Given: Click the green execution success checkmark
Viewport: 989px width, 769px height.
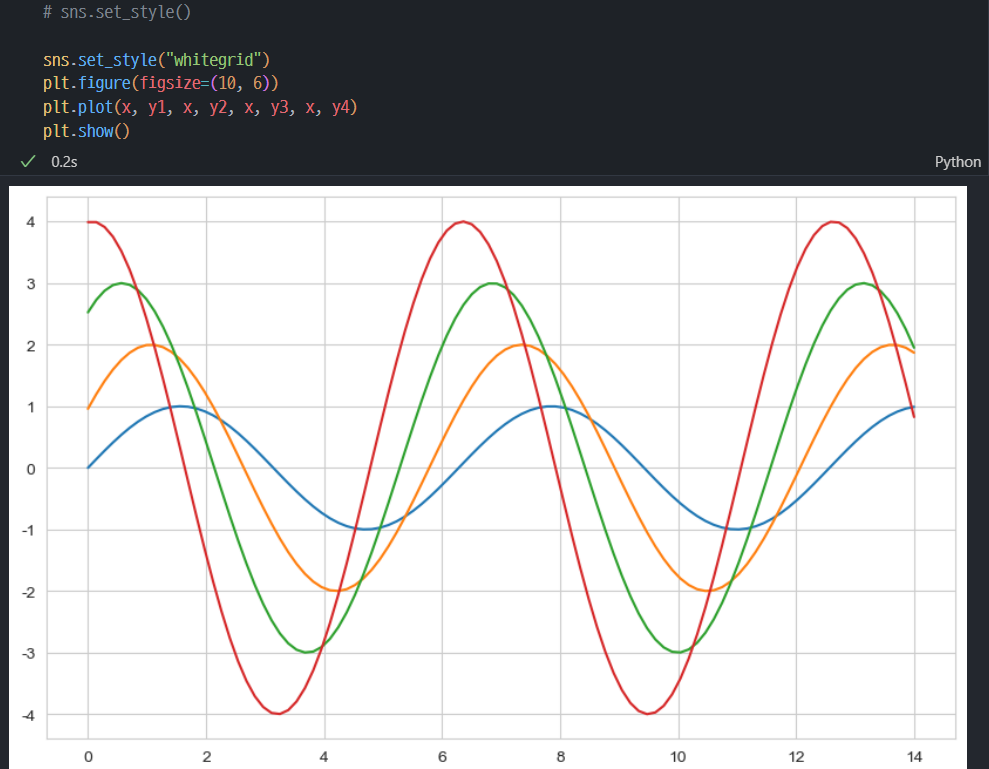Looking at the screenshot, I should 28,161.
